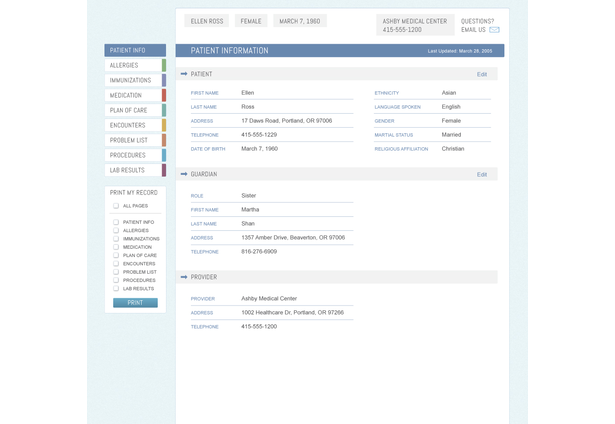615x424 pixels.
Task: Open the Encounters sidebar tab
Action: point(135,125)
